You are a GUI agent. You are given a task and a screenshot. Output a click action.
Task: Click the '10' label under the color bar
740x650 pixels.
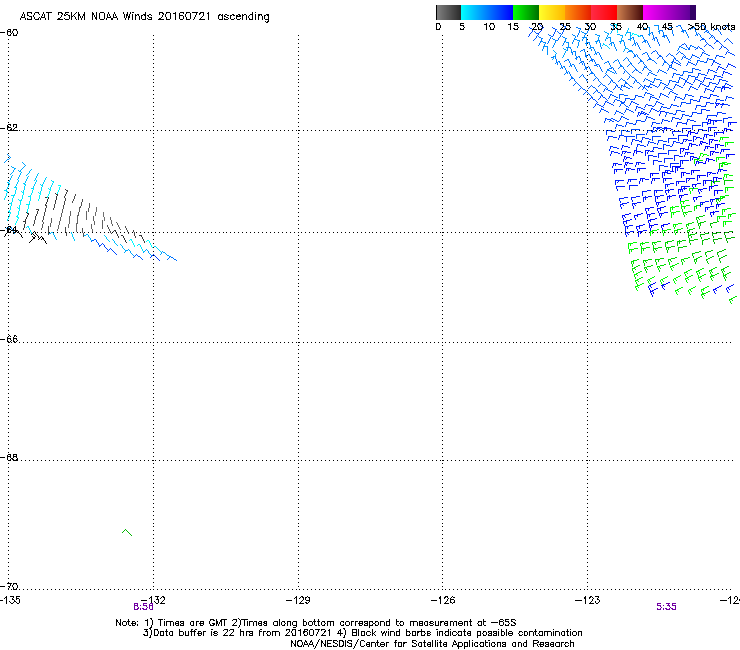(489, 27)
